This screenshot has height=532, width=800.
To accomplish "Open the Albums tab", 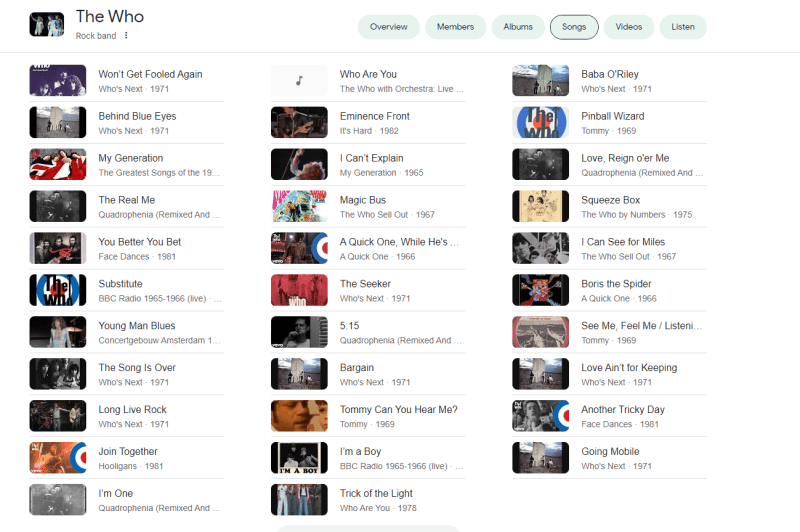I will coord(518,27).
